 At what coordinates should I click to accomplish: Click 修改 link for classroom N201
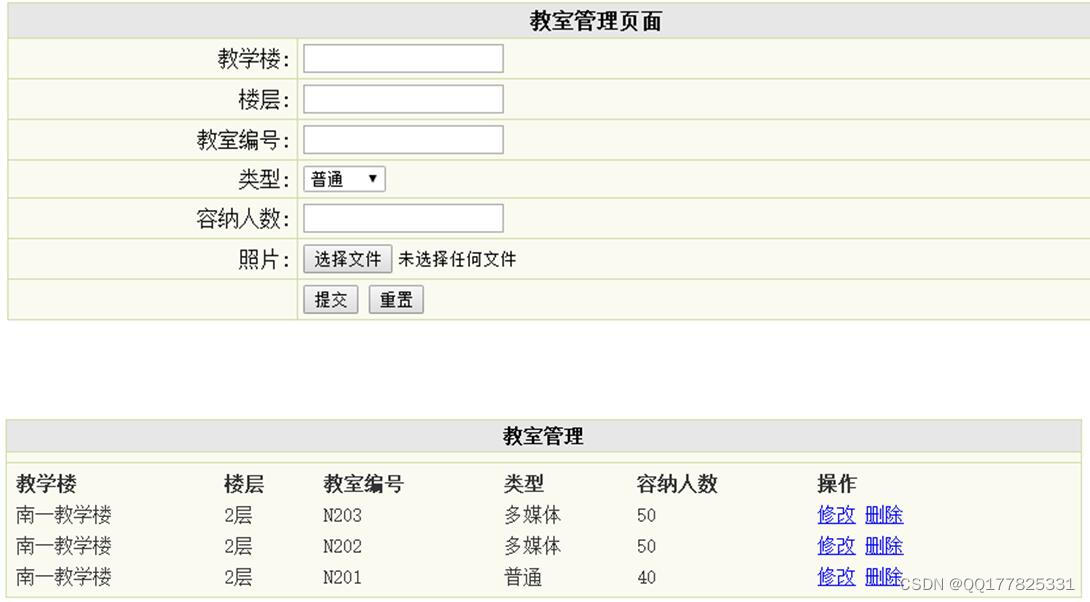click(836, 576)
